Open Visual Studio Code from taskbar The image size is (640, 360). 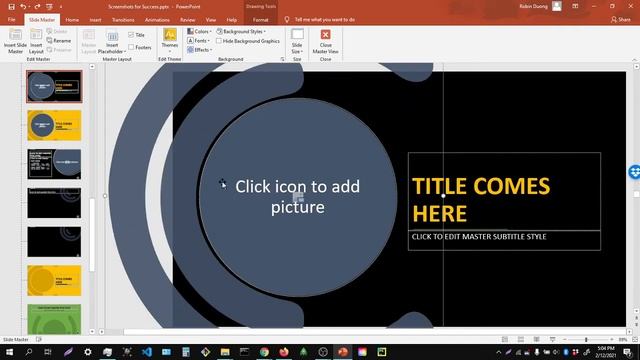[147, 352]
